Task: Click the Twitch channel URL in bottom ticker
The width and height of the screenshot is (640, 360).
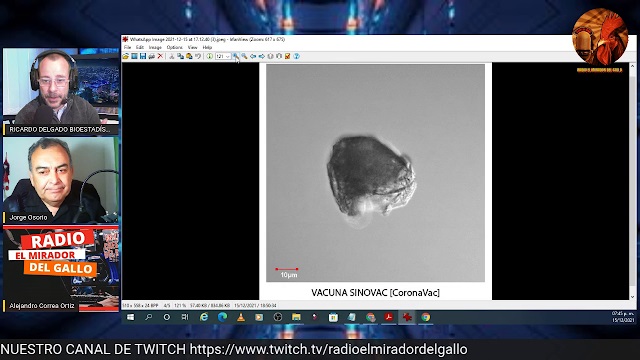Action: [x=329, y=350]
